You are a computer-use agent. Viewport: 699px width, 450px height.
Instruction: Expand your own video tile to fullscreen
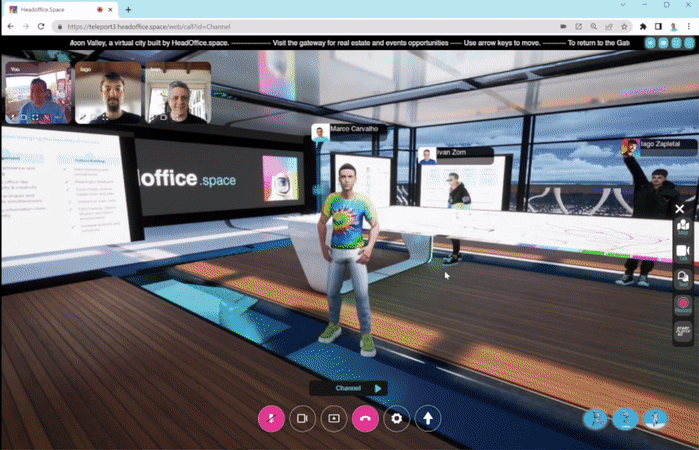pyautogui.click(x=35, y=117)
